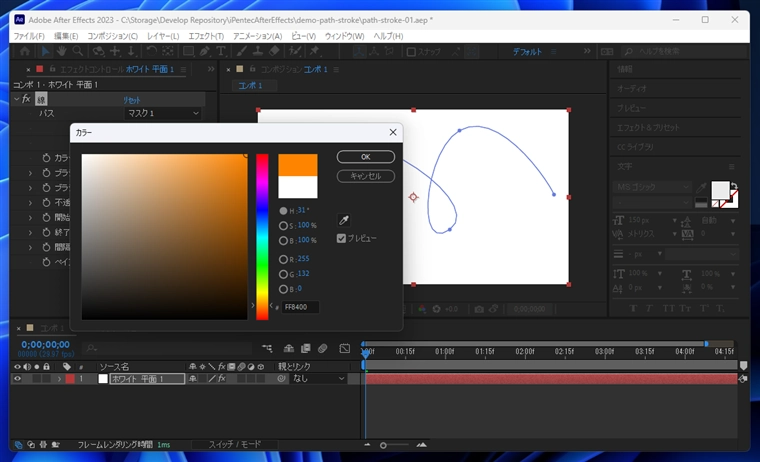Viewport: 760px width, 462px height.
Task: Expand the ホワイト 平面 1 layer properties
Action: click(59, 379)
